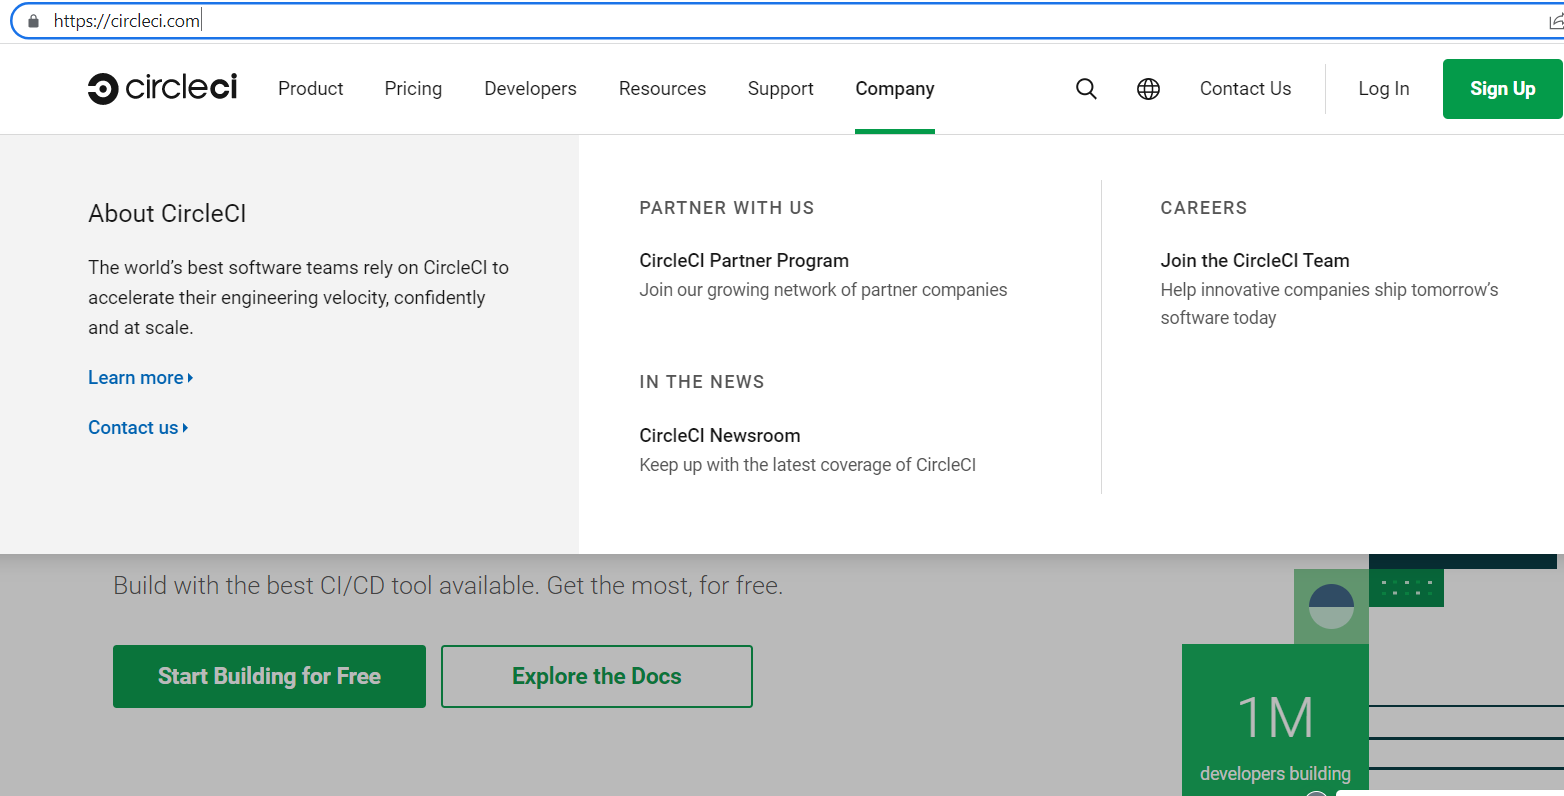Image resolution: width=1564 pixels, height=796 pixels.
Task: Open the Support menu
Action: coord(780,89)
